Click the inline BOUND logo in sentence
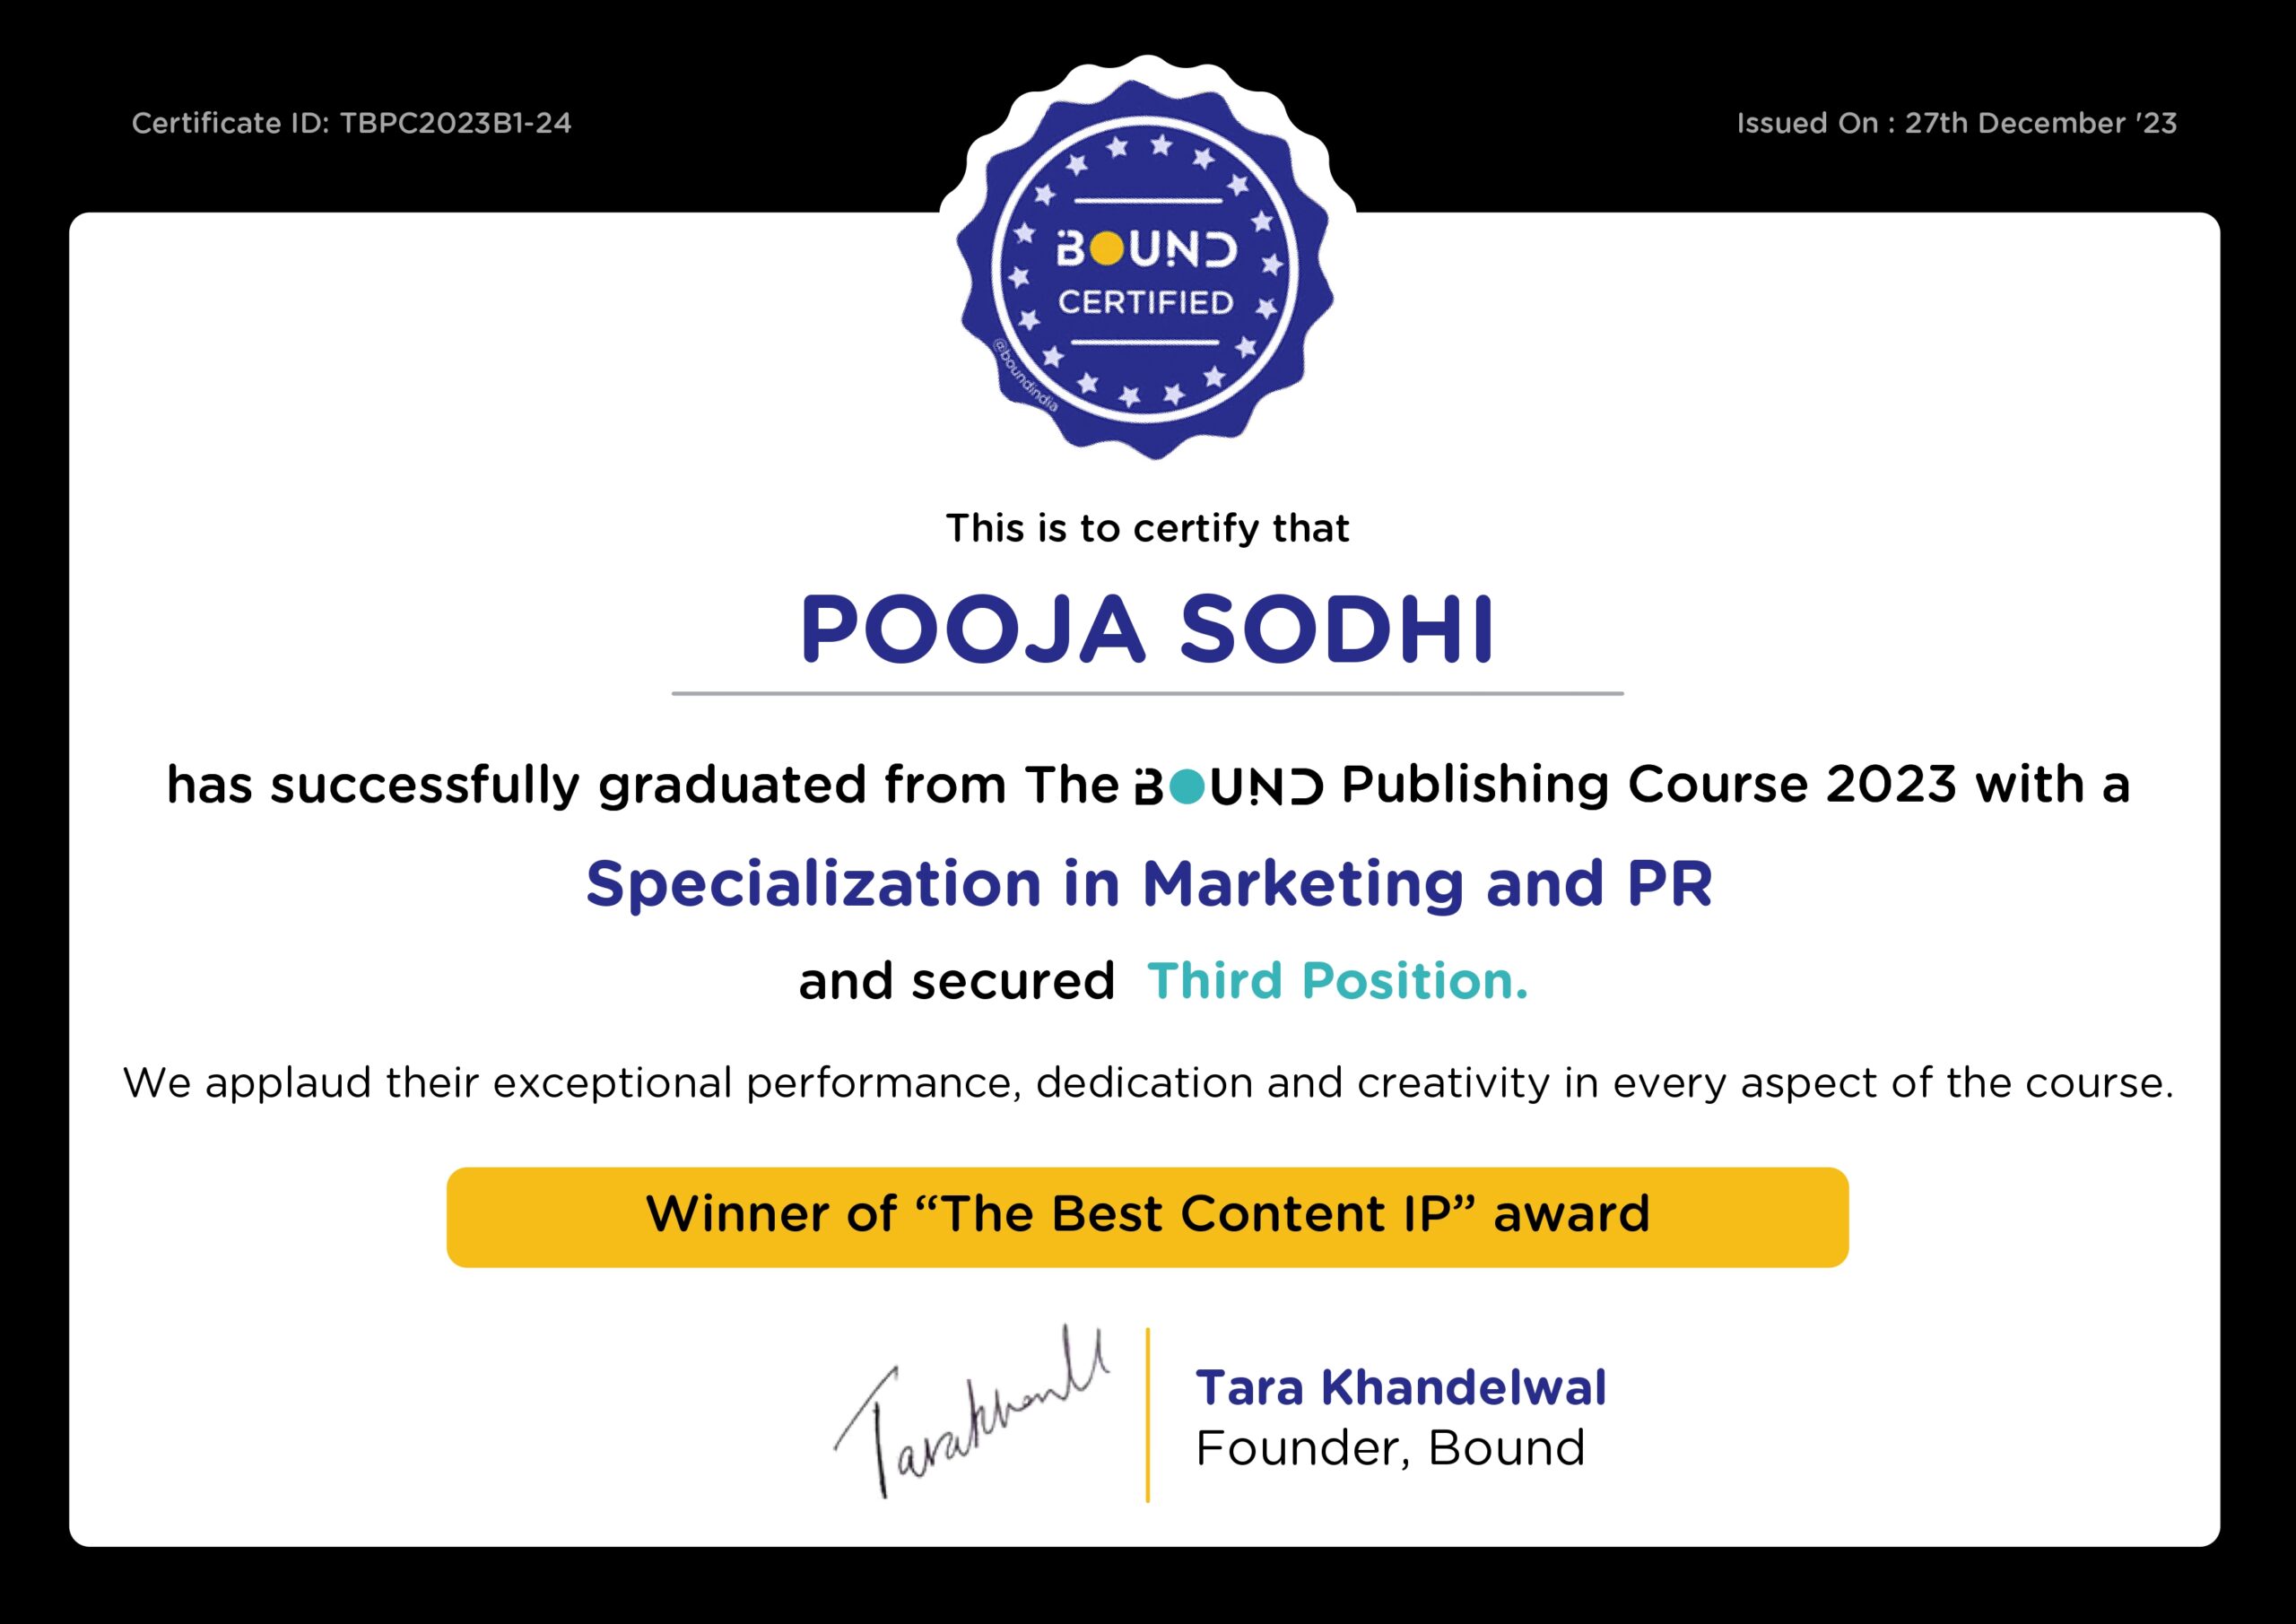Image resolution: width=2296 pixels, height=1624 pixels. coord(1229,788)
